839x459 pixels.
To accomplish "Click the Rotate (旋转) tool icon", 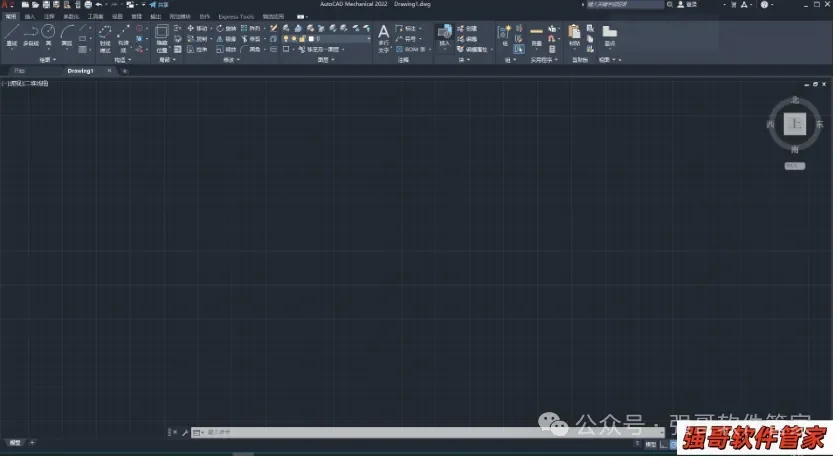I will (220, 28).
